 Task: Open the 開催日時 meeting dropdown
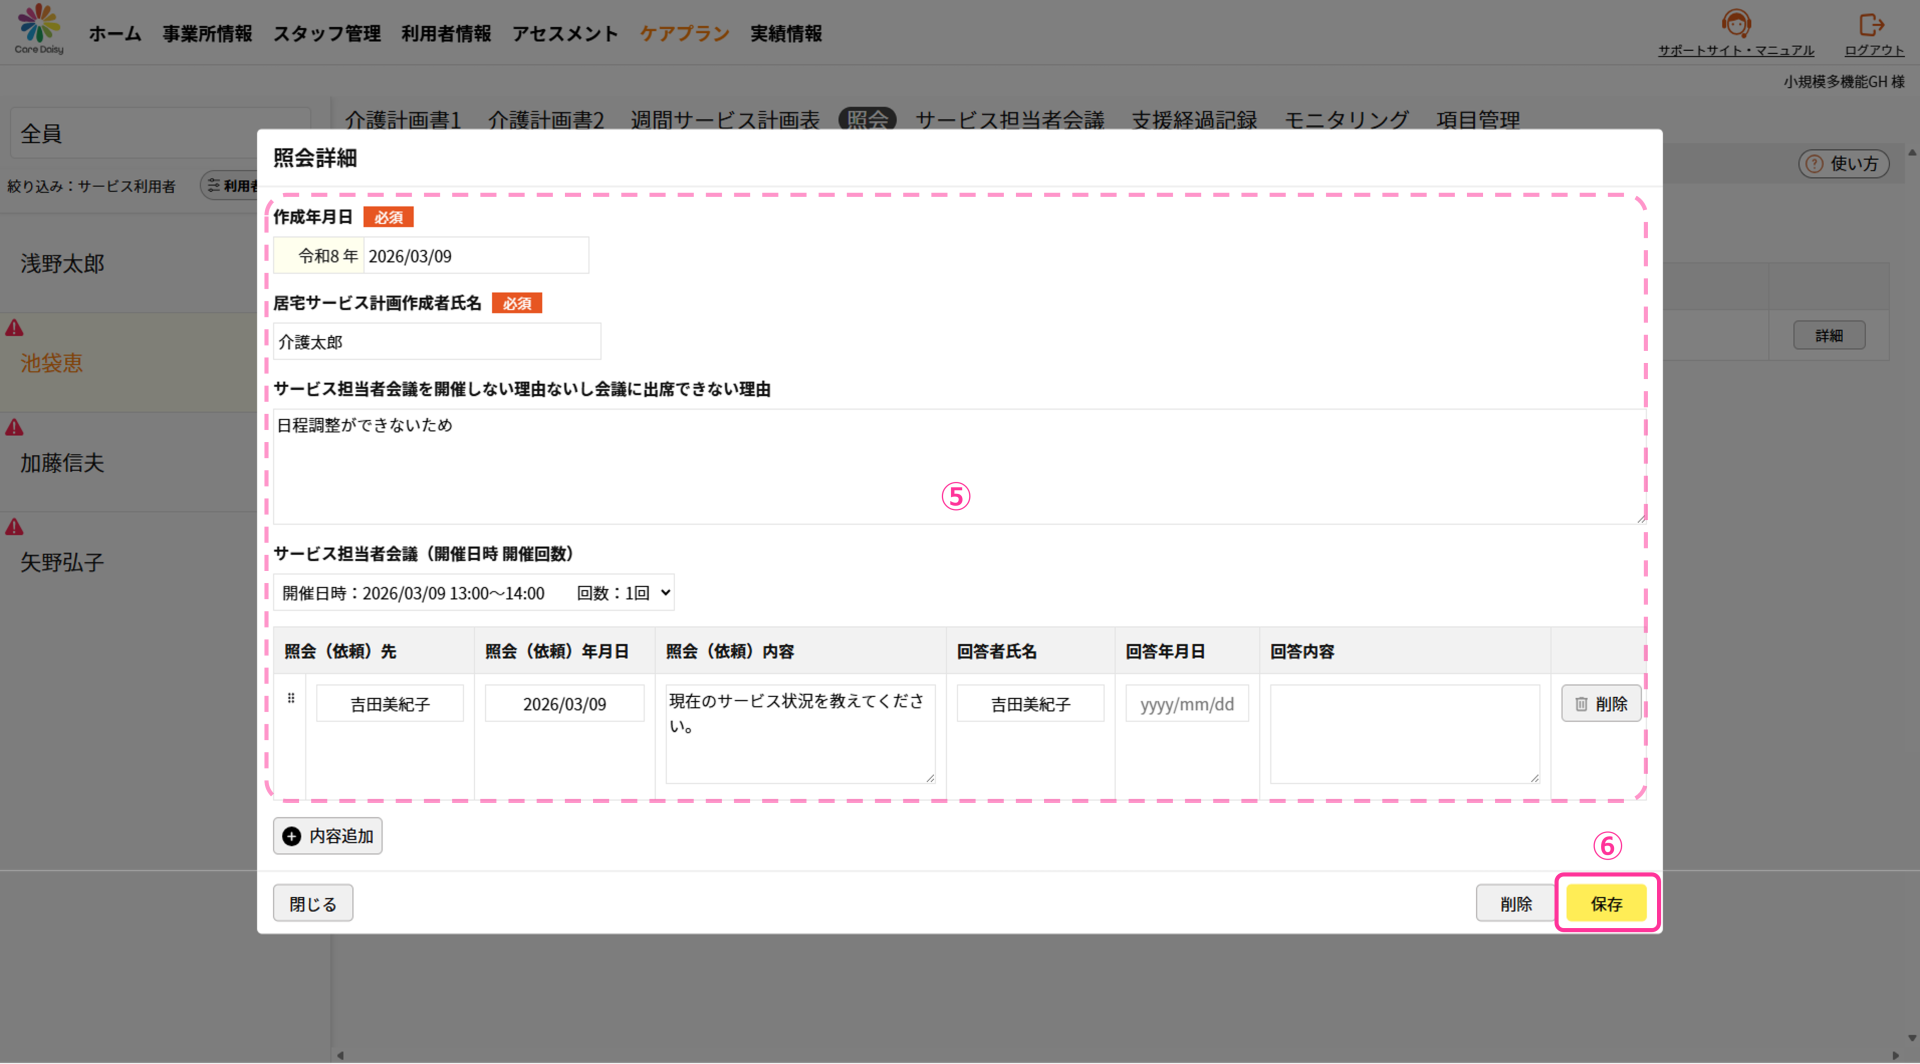[x=474, y=593]
